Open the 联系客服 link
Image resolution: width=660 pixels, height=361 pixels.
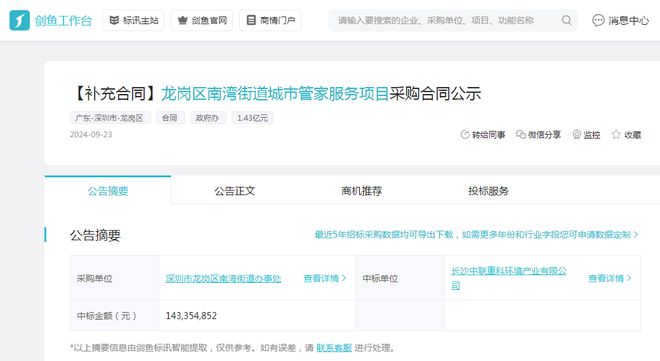334,348
